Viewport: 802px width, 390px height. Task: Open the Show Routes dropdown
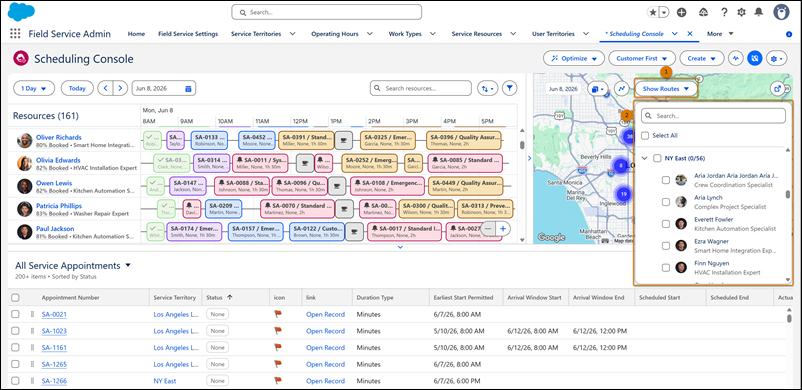pos(666,89)
